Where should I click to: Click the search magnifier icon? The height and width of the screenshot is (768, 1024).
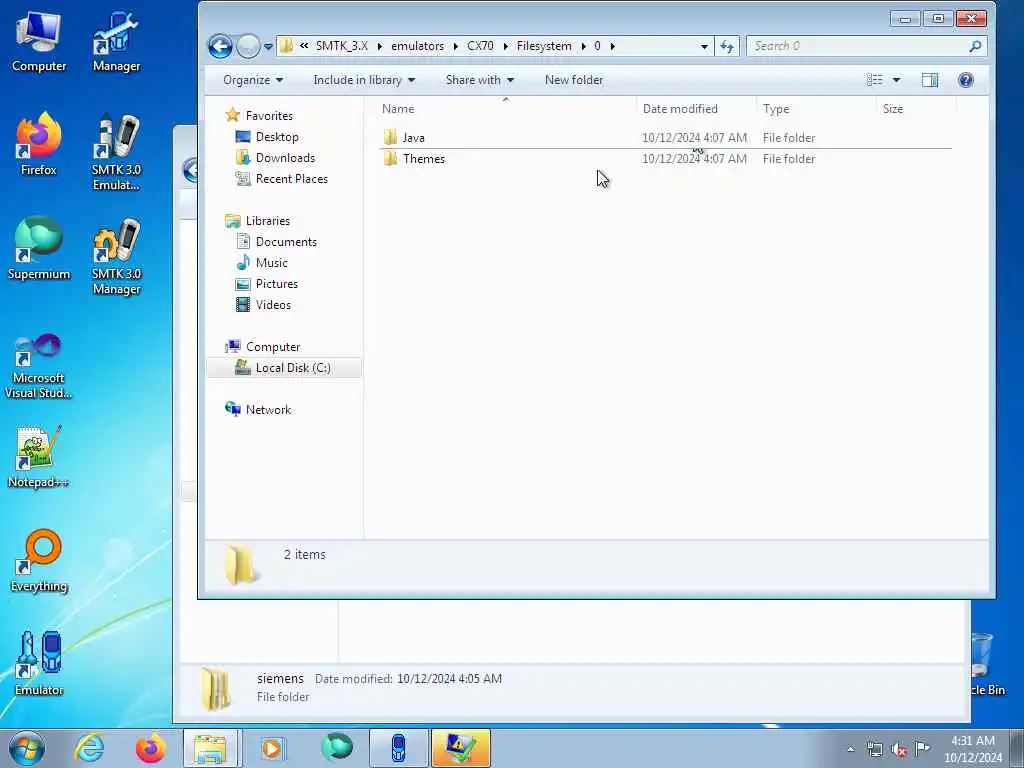(975, 46)
